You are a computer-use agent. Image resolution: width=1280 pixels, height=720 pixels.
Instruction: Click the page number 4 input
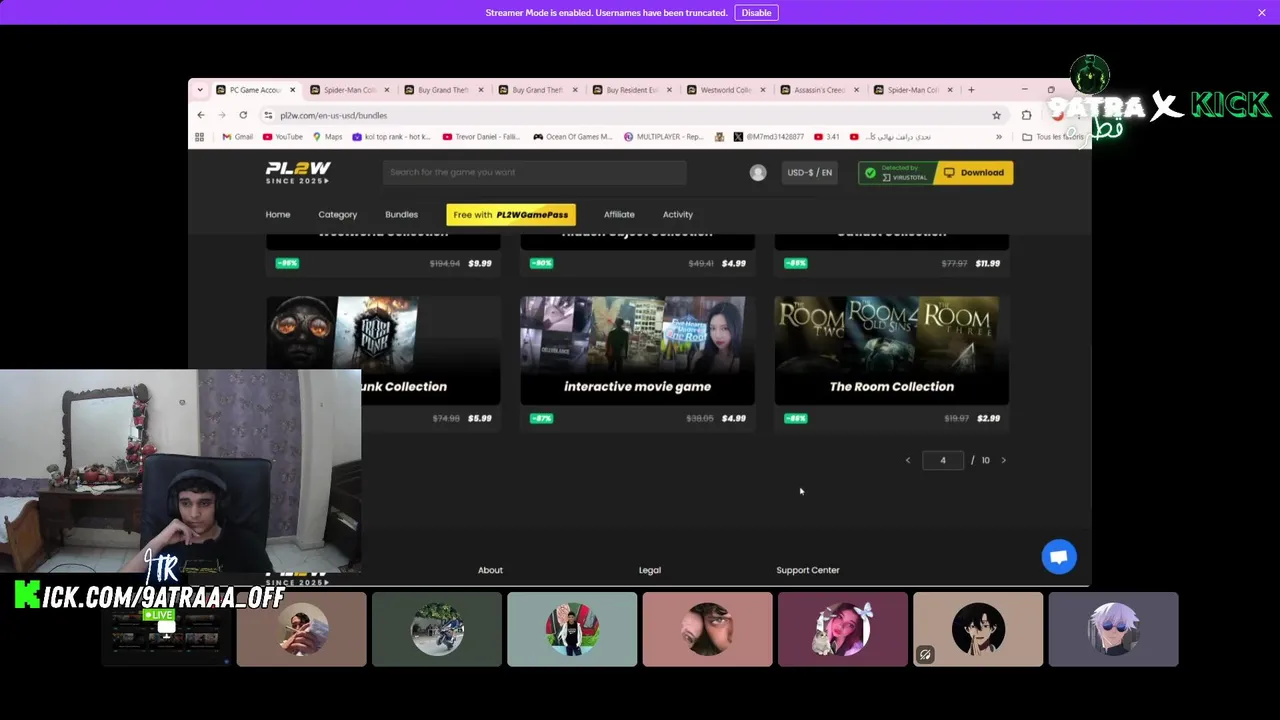pos(942,460)
